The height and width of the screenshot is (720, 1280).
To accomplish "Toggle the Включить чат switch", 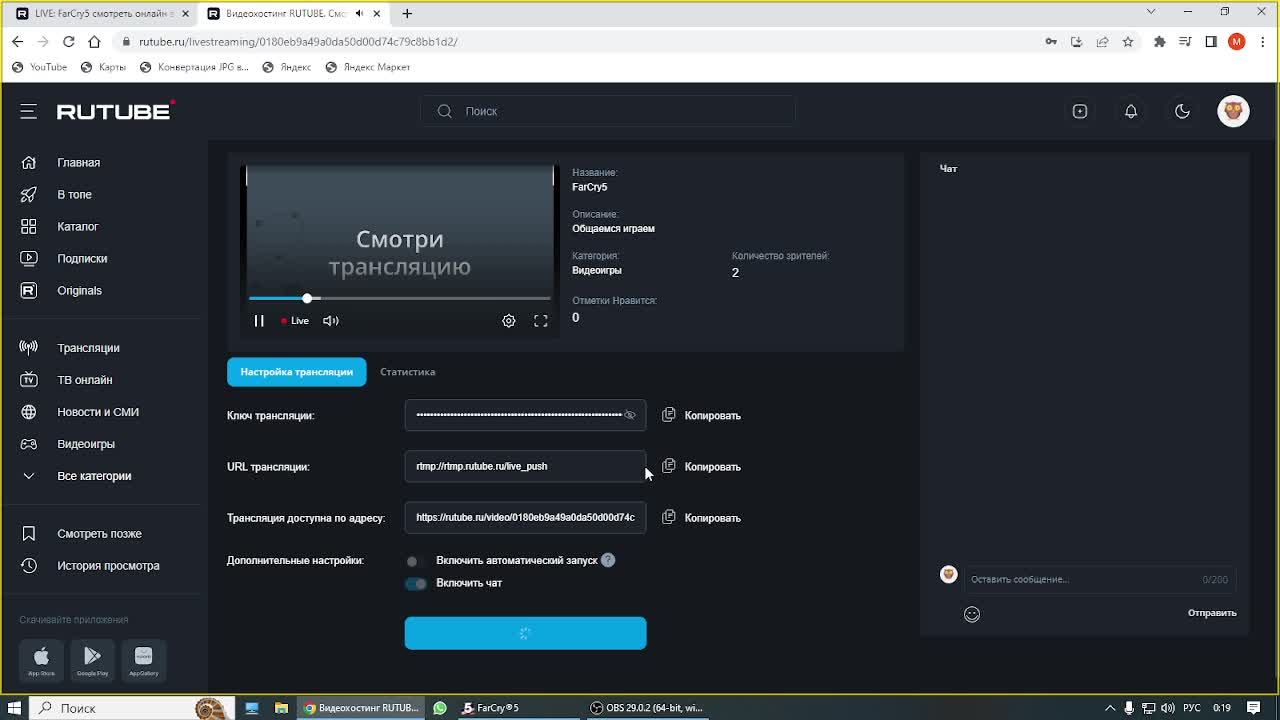I will point(415,583).
